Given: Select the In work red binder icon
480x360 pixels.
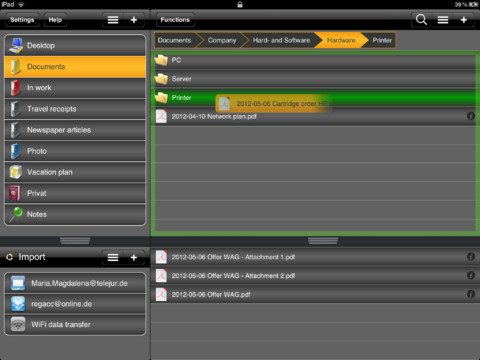Looking at the screenshot, I should pyautogui.click(x=15, y=88).
